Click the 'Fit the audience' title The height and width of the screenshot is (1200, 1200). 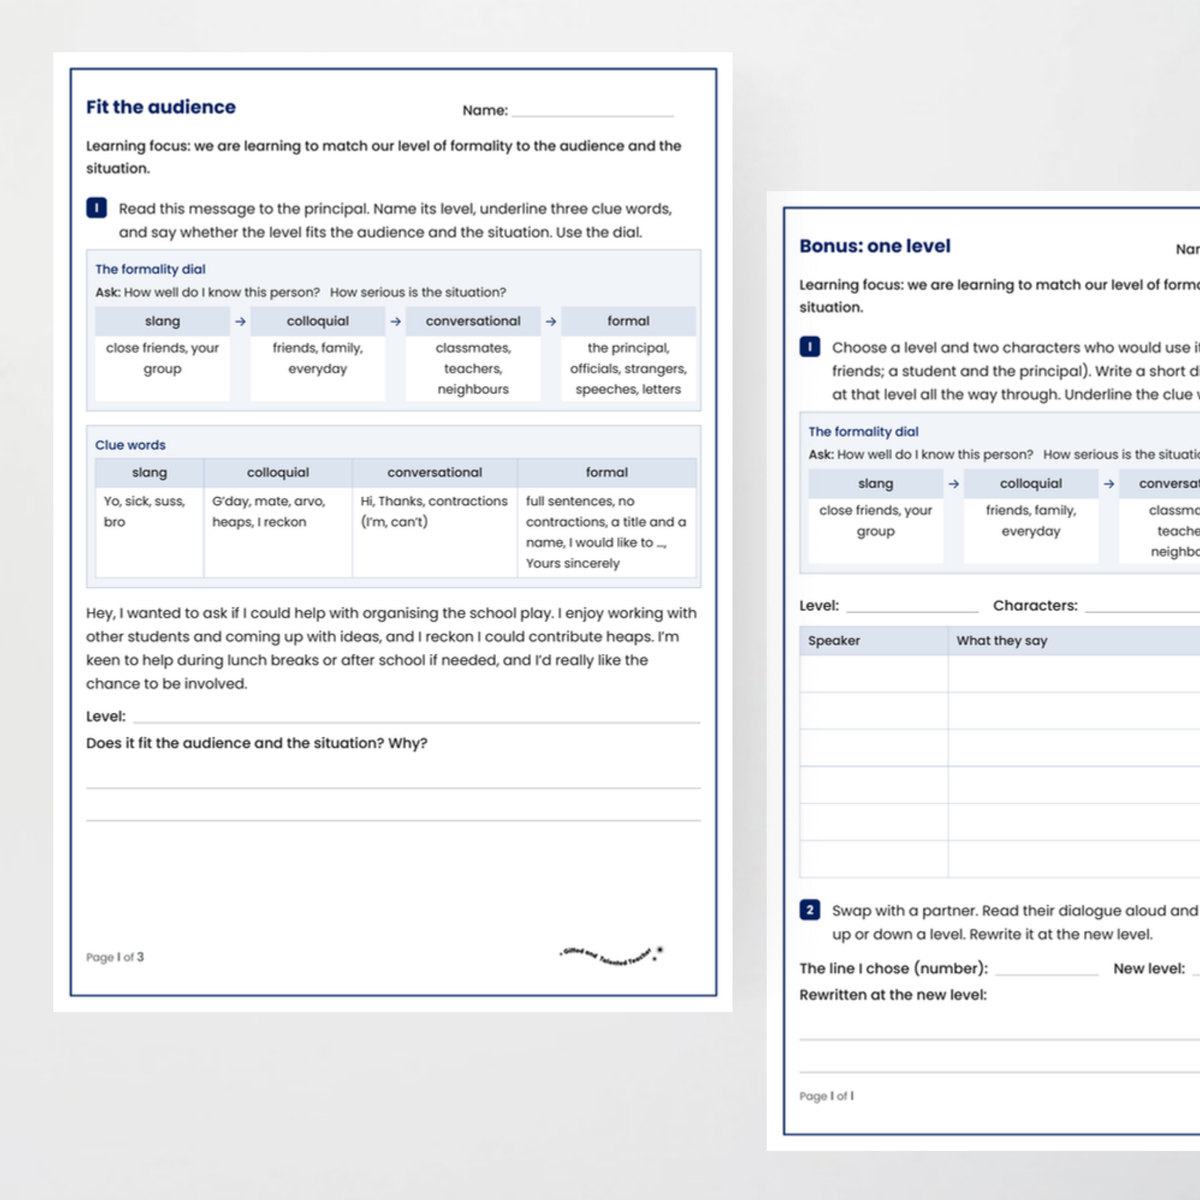161,107
